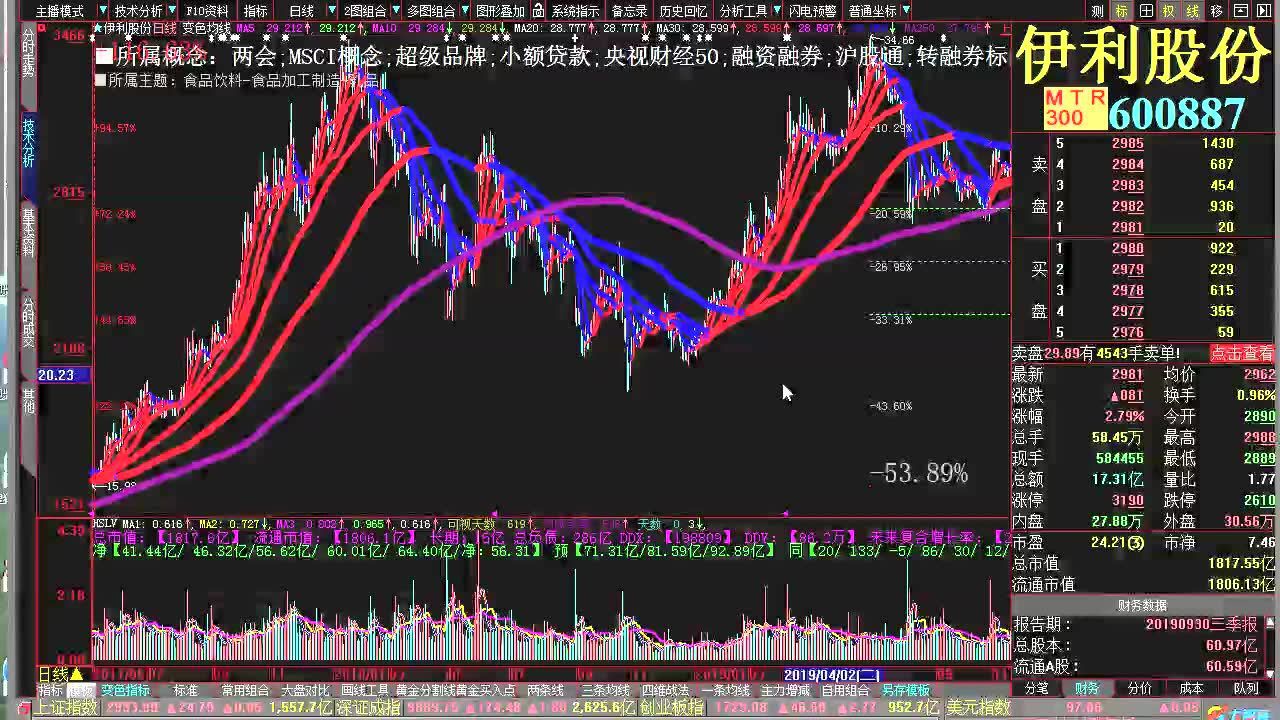Click 上证指数 in the status bar

[x=68, y=708]
